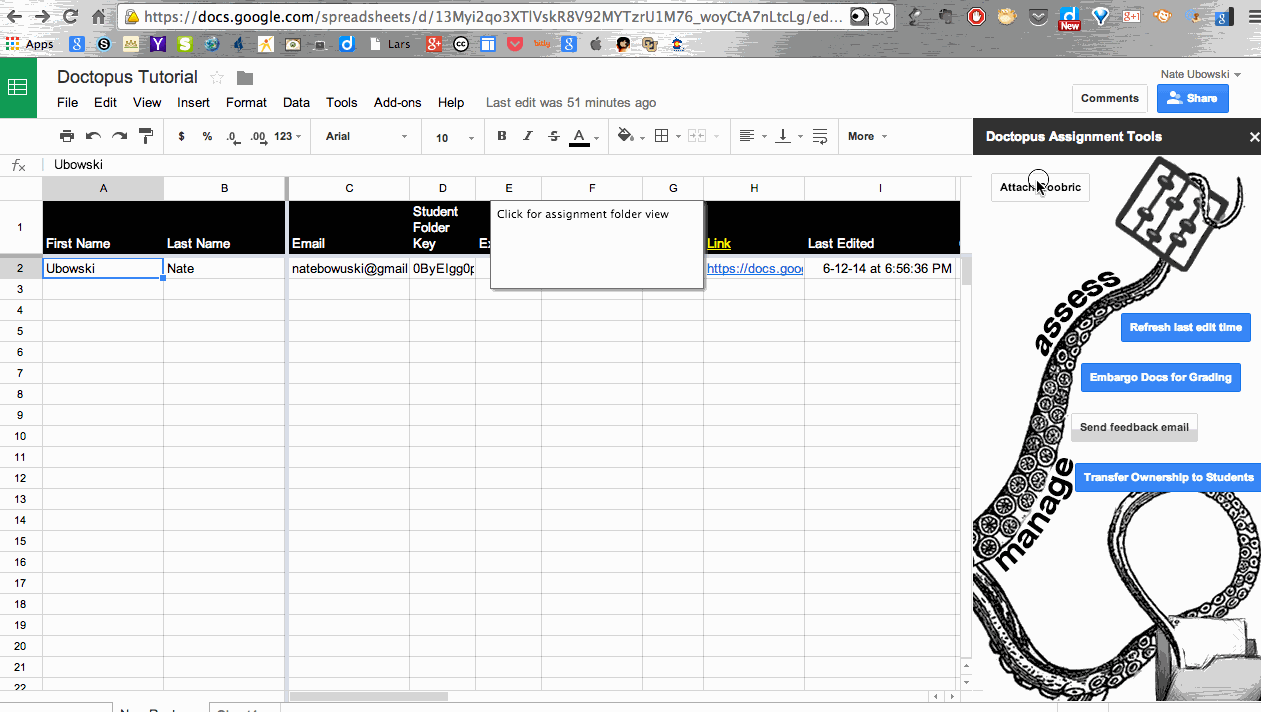Click Refresh last edit time button
Image resolution: width=1261 pixels, height=712 pixels.
(1185, 327)
